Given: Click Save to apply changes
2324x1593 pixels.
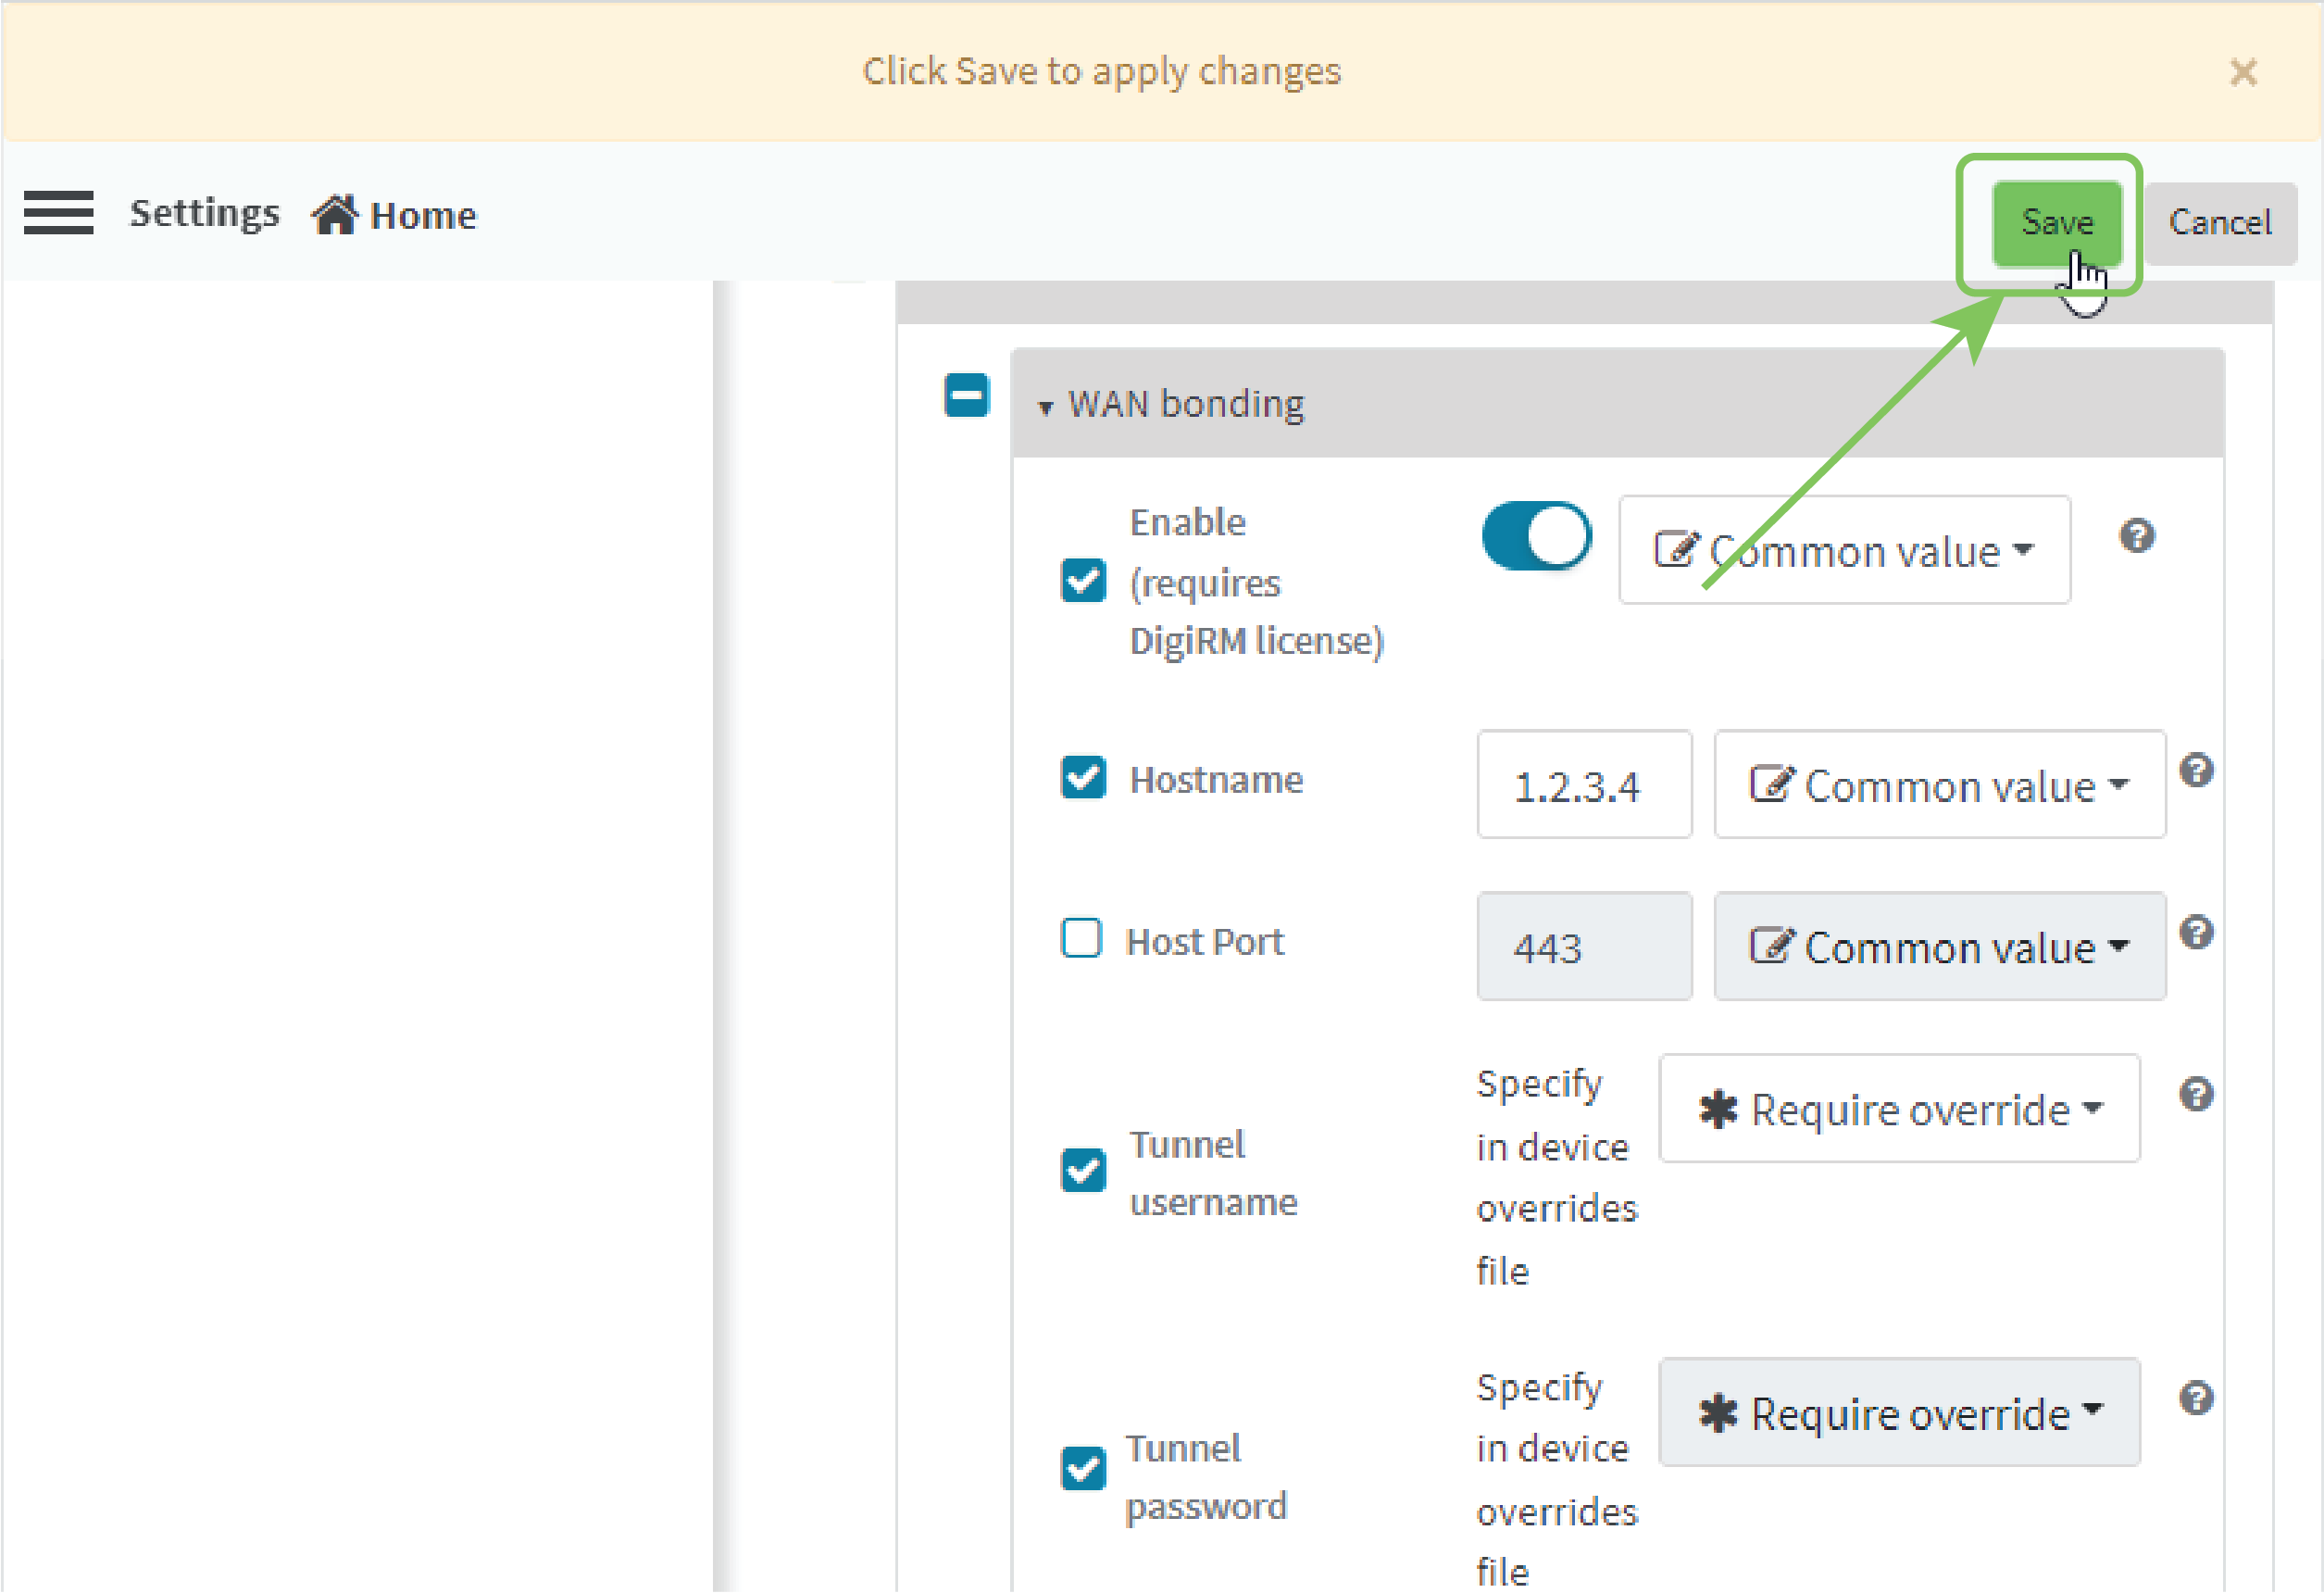Looking at the screenshot, I should click(2056, 222).
